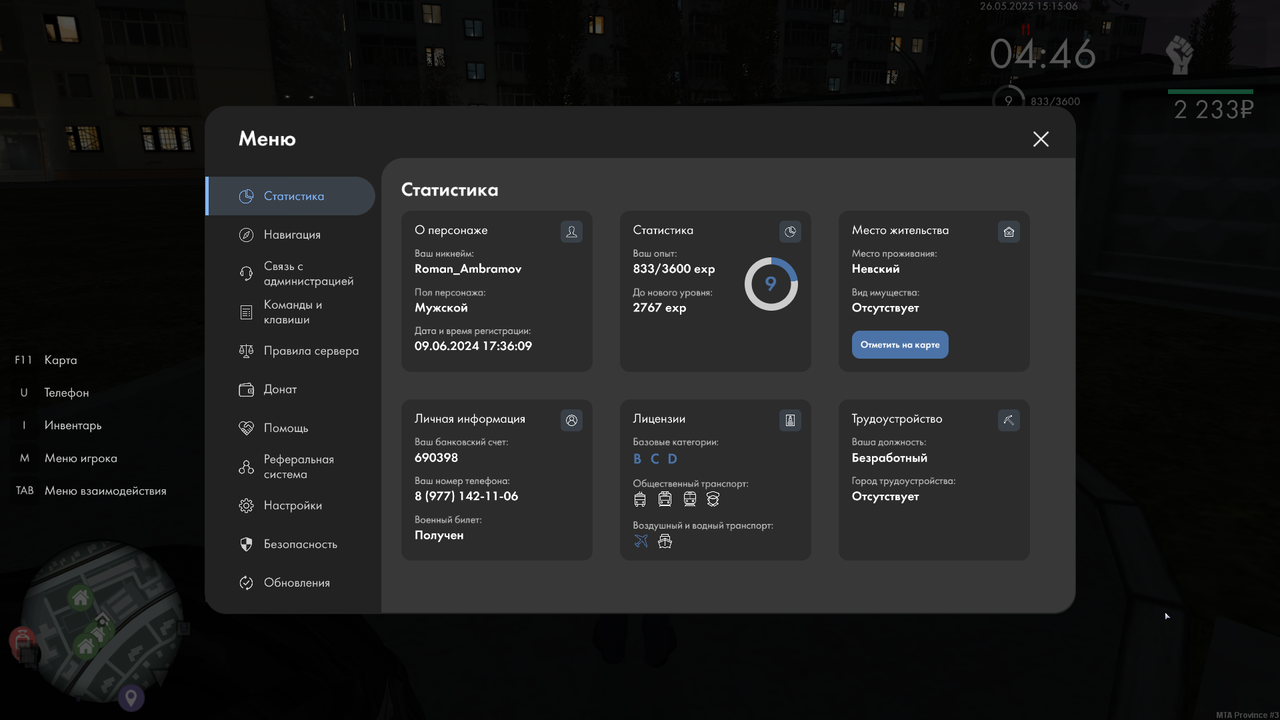Click the category C license letter
Screen dimensions: 1280x720
tap(655, 459)
